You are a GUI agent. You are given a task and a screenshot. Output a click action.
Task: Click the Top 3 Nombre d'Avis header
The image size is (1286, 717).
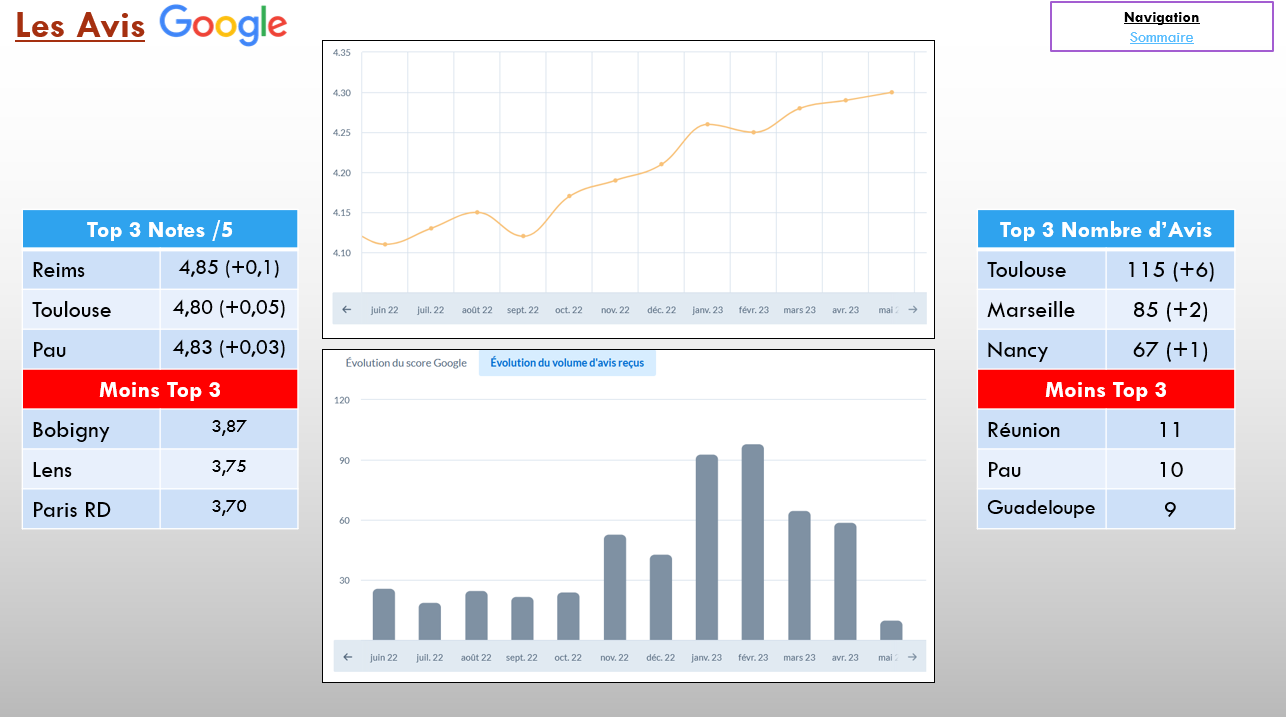click(x=1105, y=230)
